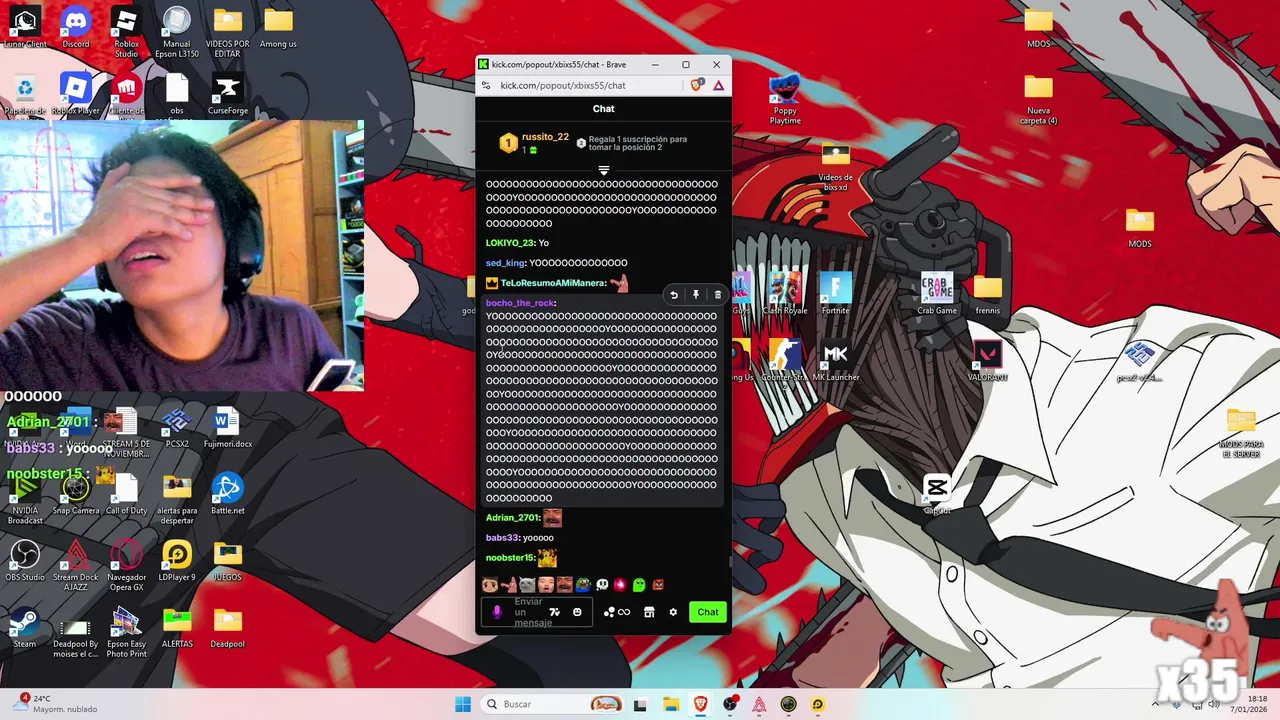1280x720 pixels.
Task: Click the text formatting 7TV icon
Action: tap(555, 612)
